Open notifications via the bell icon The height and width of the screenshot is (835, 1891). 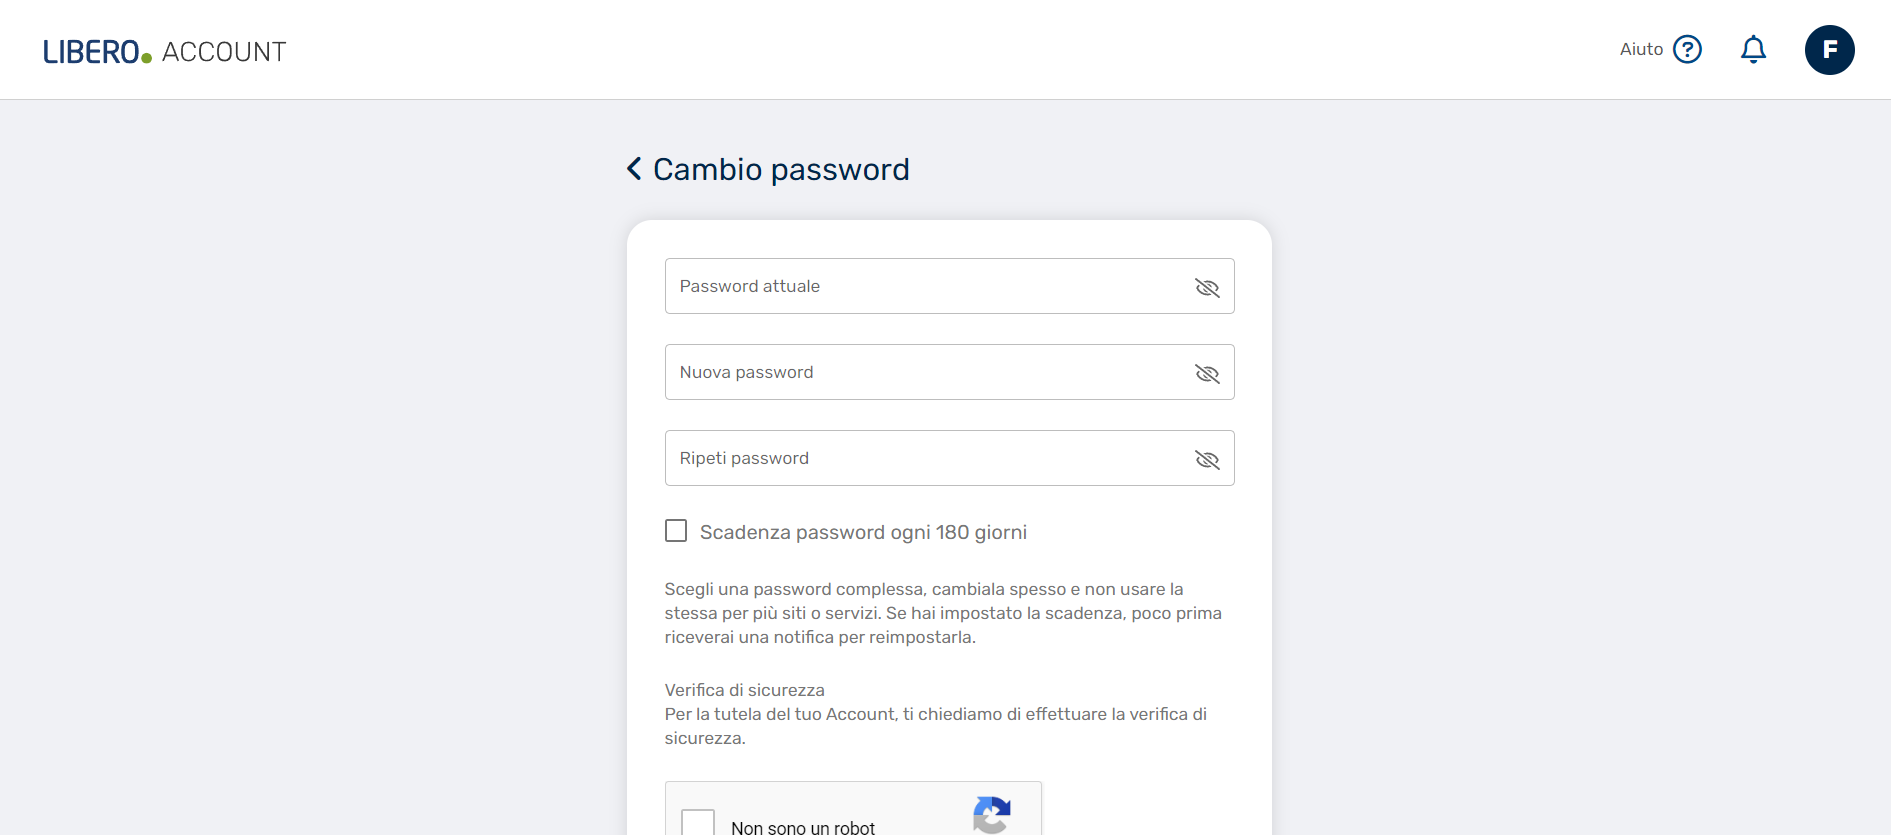pos(1753,48)
